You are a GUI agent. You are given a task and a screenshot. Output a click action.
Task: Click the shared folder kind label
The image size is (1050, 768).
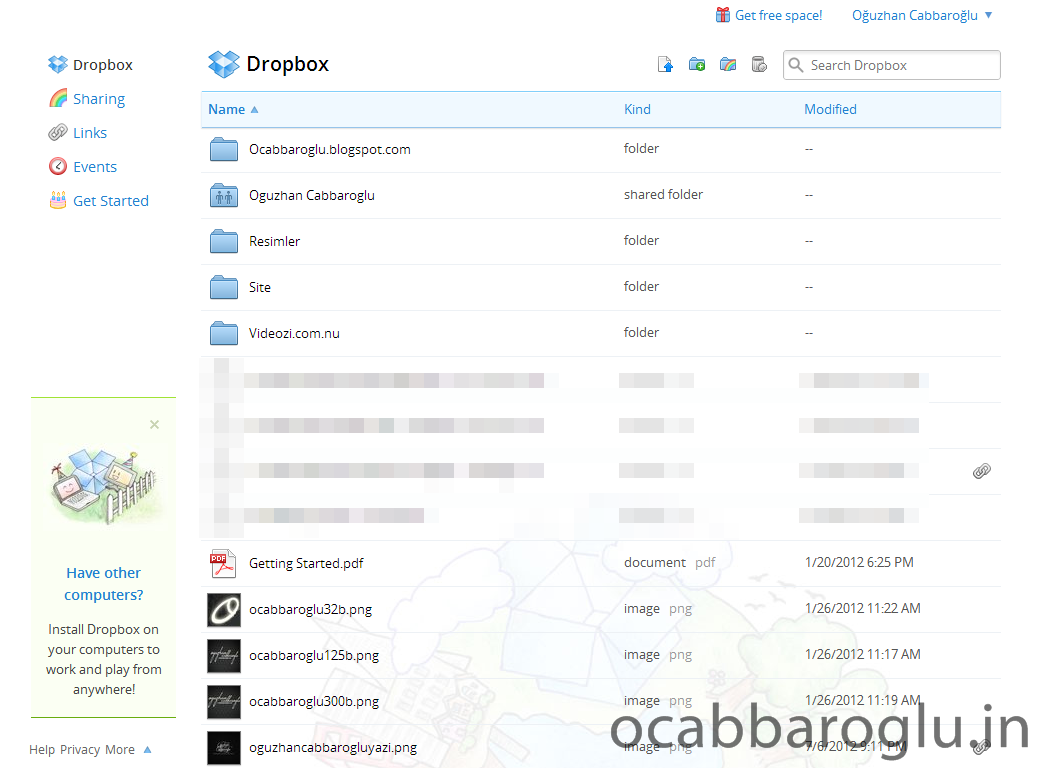pos(663,195)
